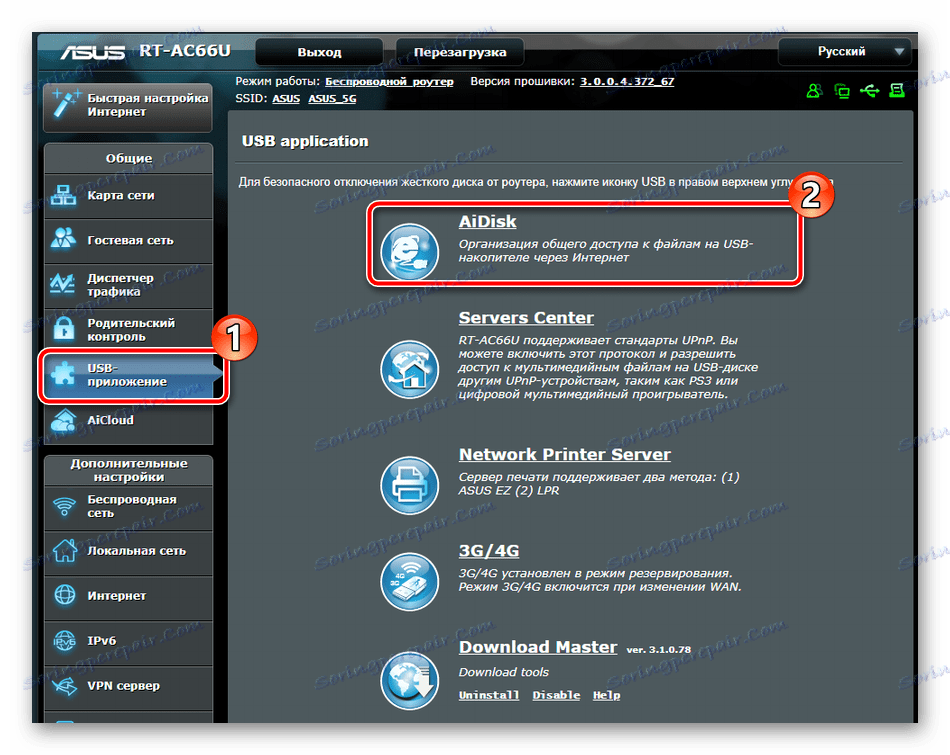Click the Общие section header

tap(128, 158)
